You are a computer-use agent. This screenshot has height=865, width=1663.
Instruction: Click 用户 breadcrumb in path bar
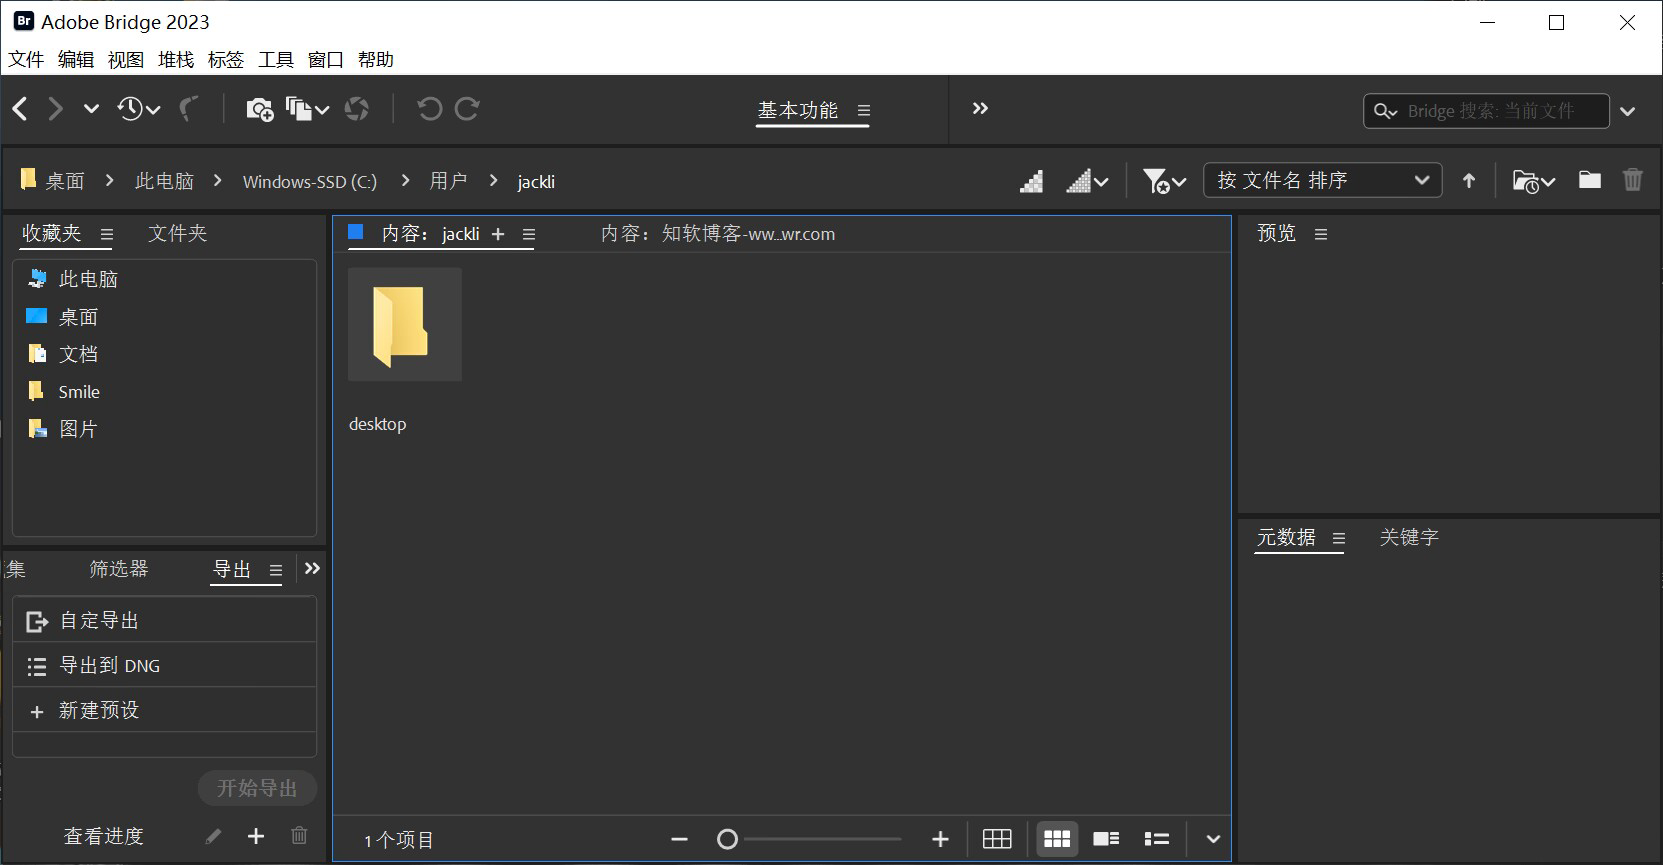point(448,181)
